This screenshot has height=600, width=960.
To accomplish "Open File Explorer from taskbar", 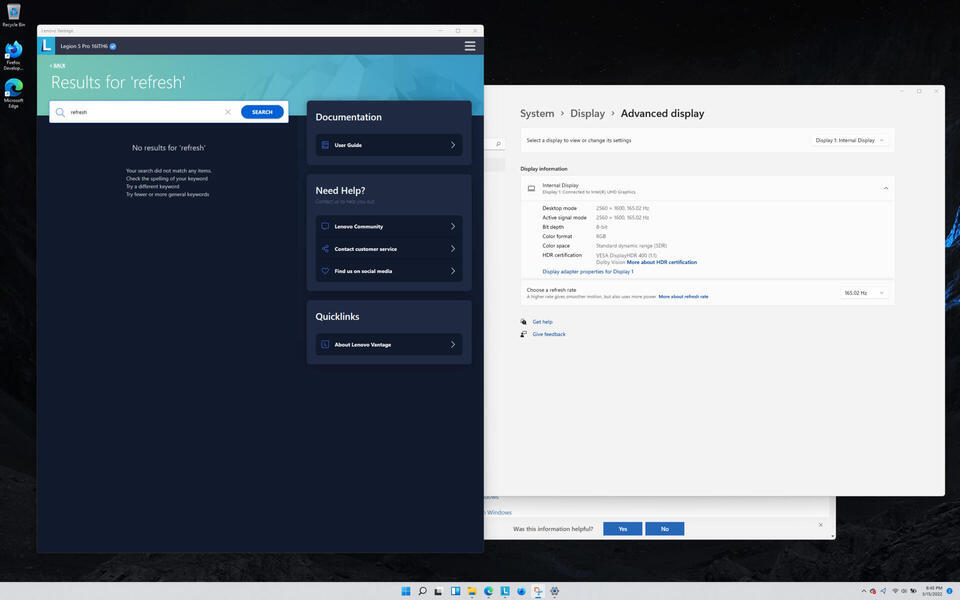I will [472, 591].
